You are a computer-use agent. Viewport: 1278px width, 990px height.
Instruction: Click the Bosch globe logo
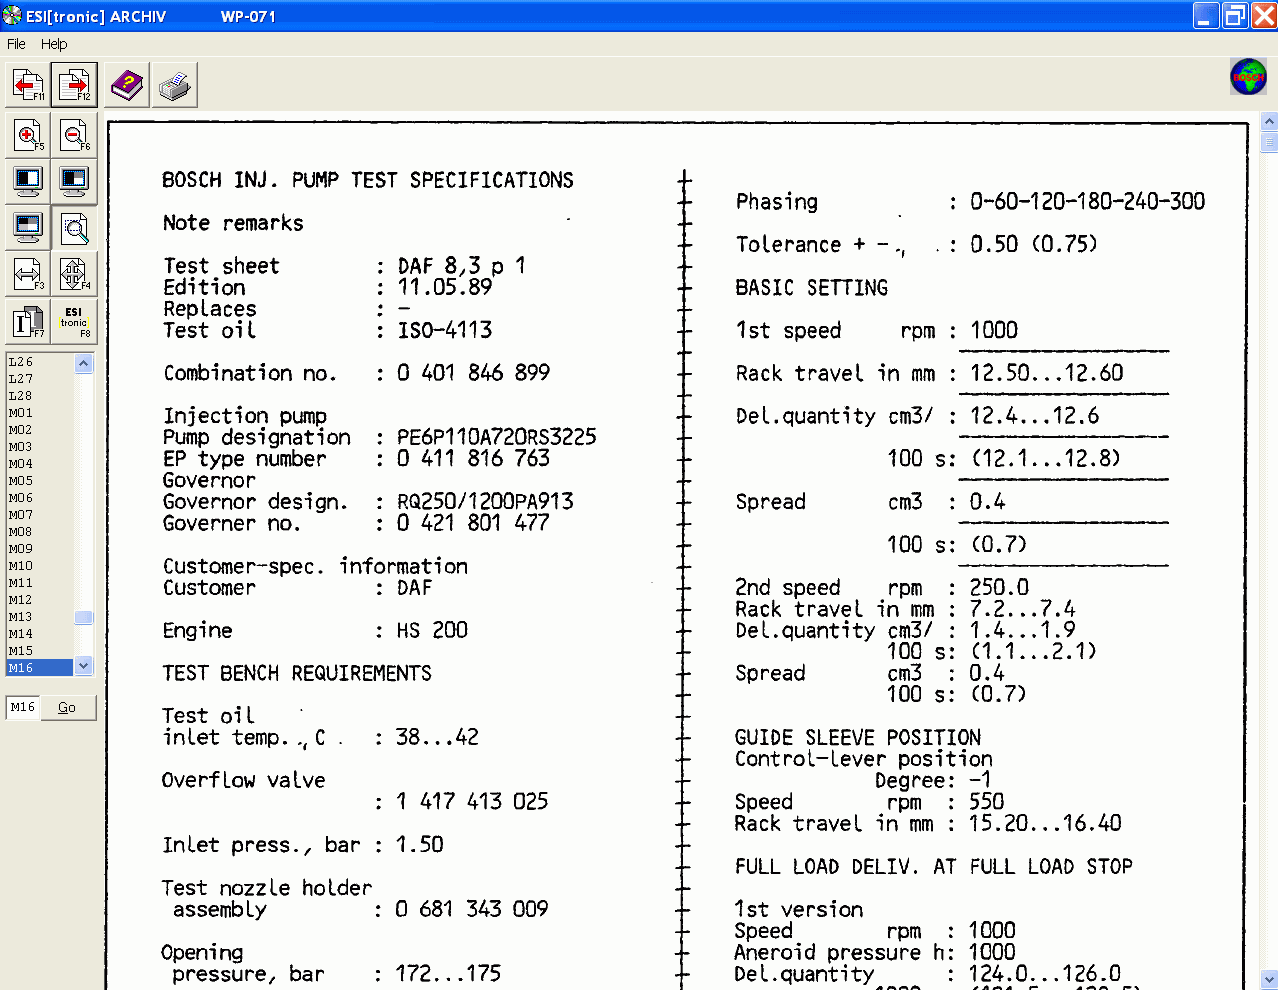[1248, 77]
